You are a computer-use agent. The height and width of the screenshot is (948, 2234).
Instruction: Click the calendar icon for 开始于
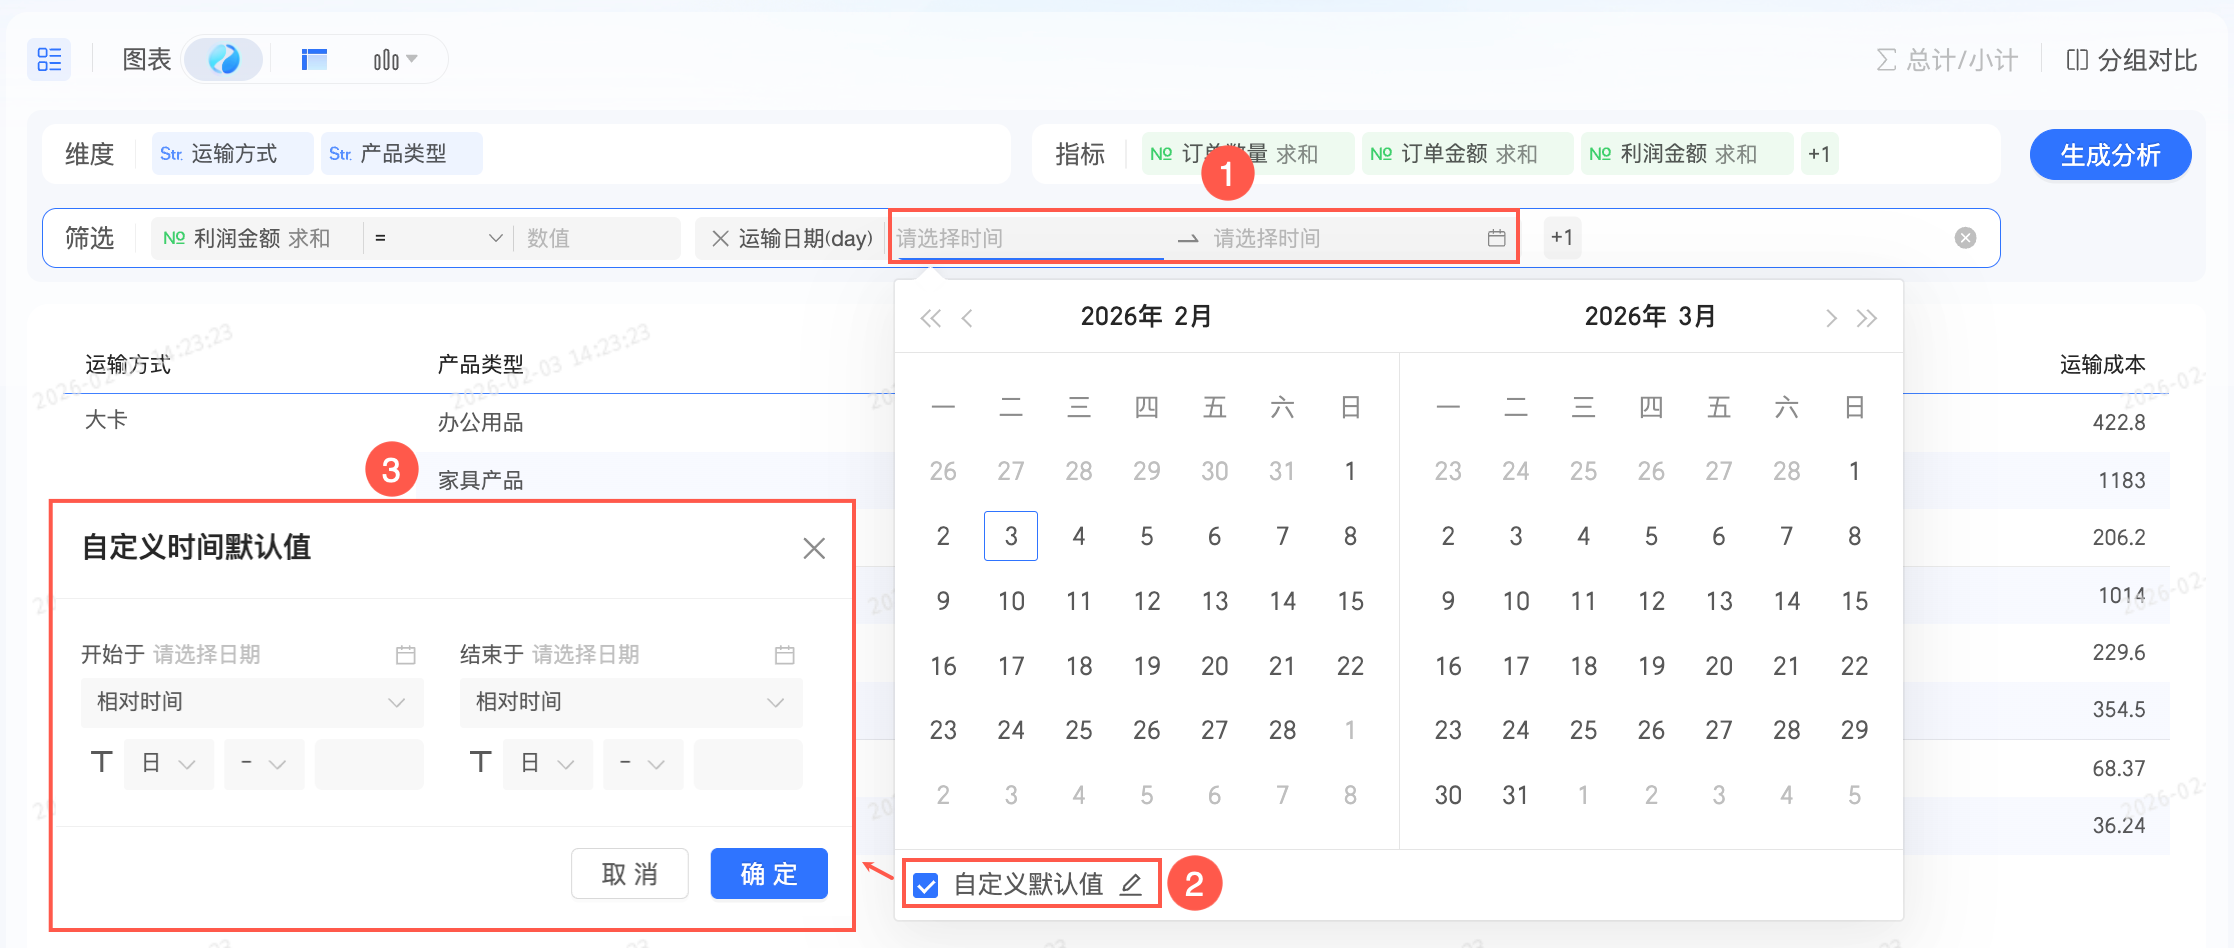(405, 655)
